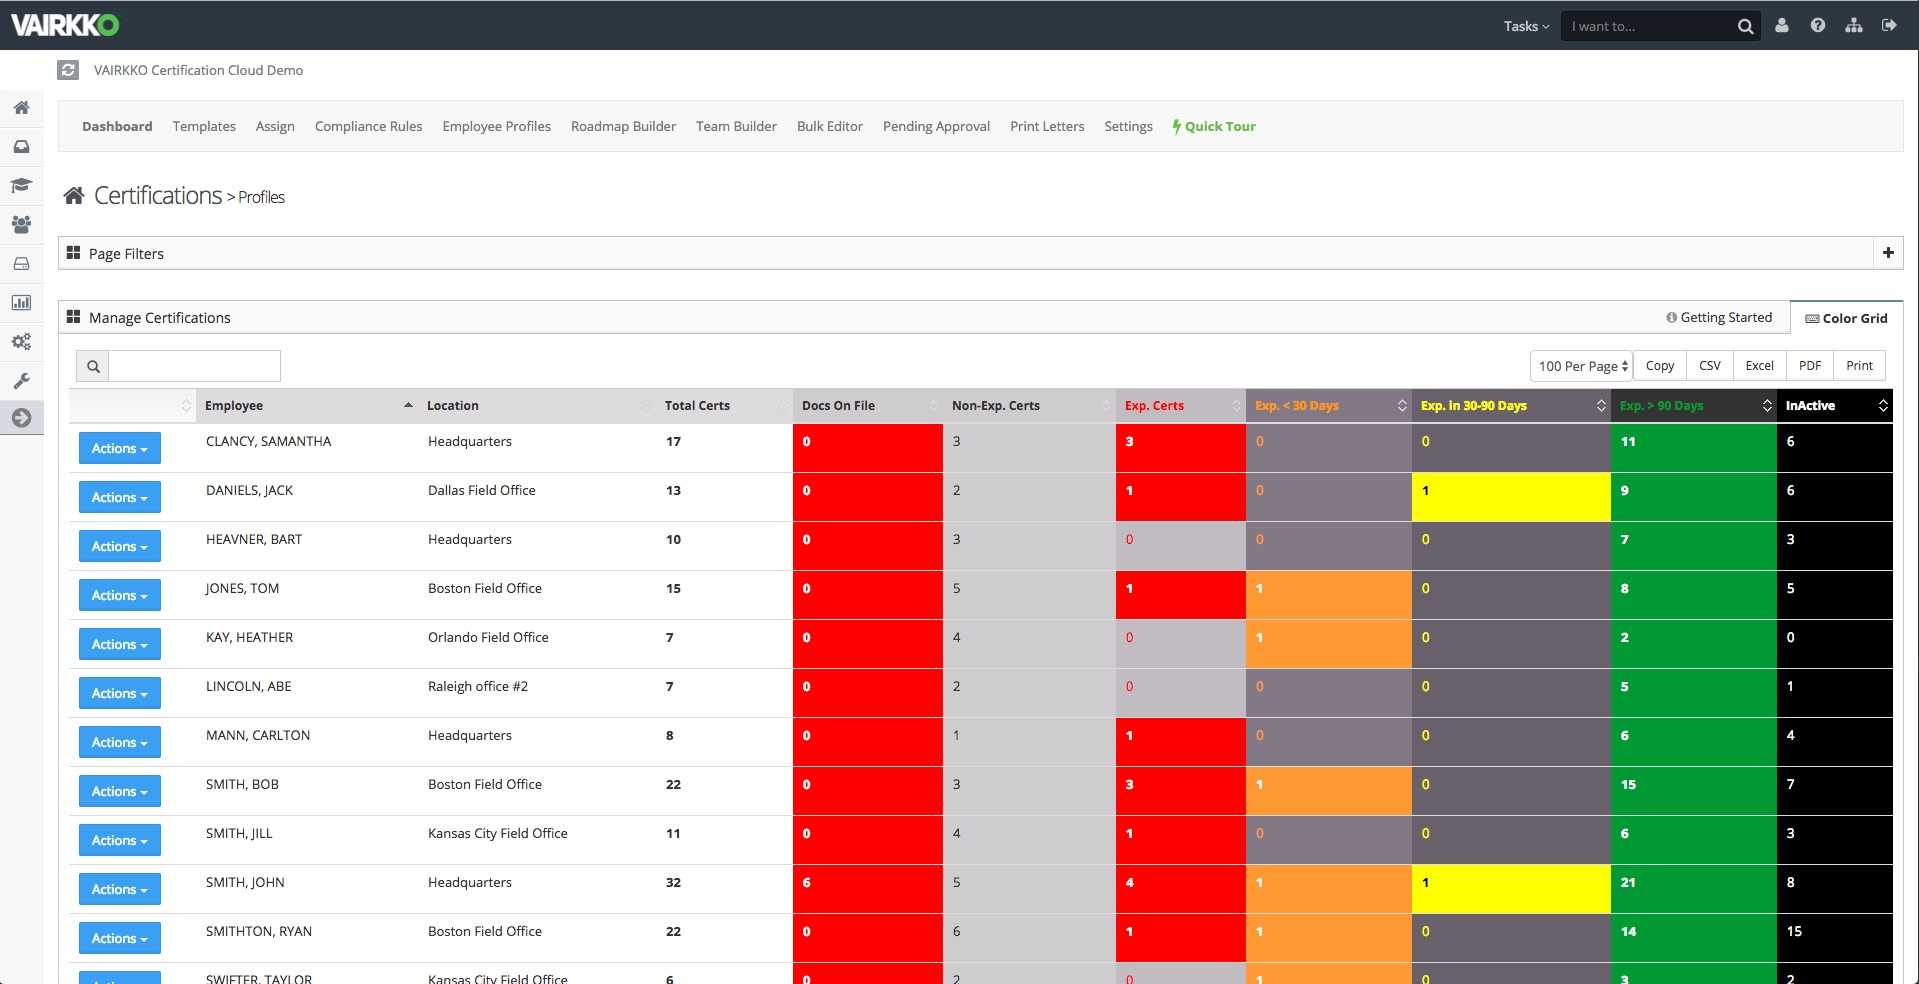The image size is (1919, 984).
Task: Open the Tasks menu in header
Action: tap(1525, 26)
